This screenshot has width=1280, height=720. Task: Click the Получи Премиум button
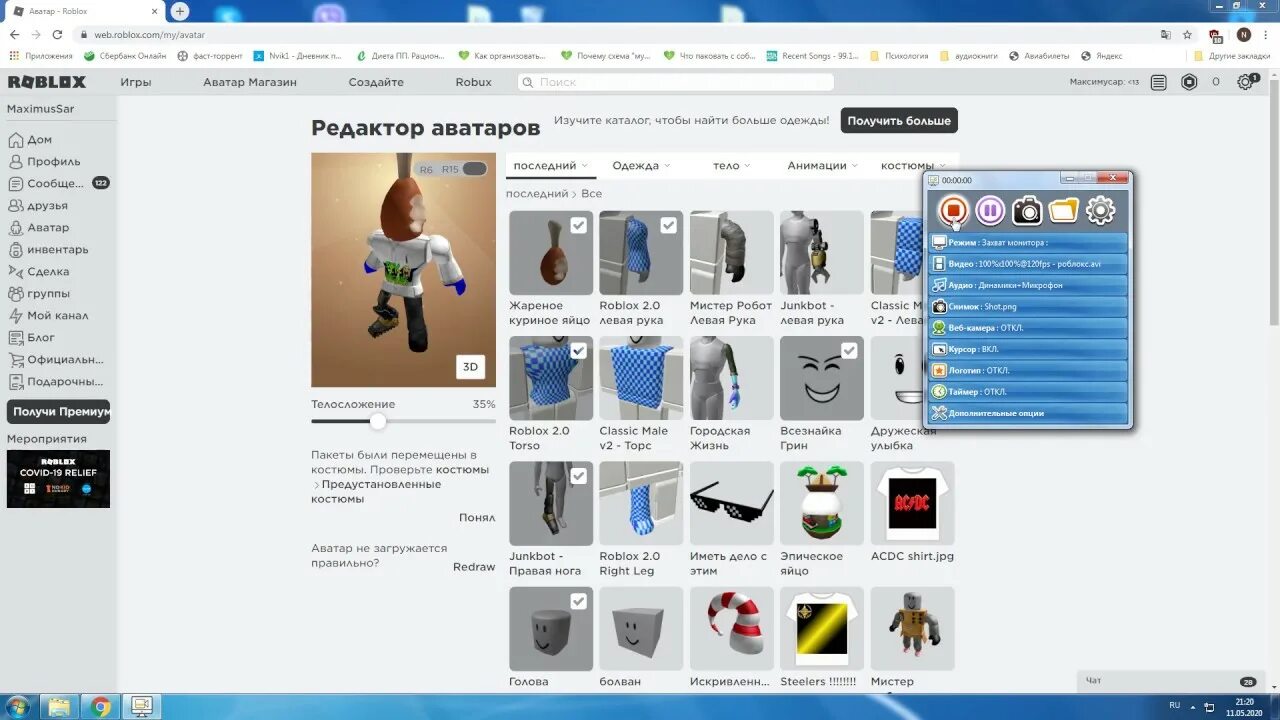tap(59, 412)
